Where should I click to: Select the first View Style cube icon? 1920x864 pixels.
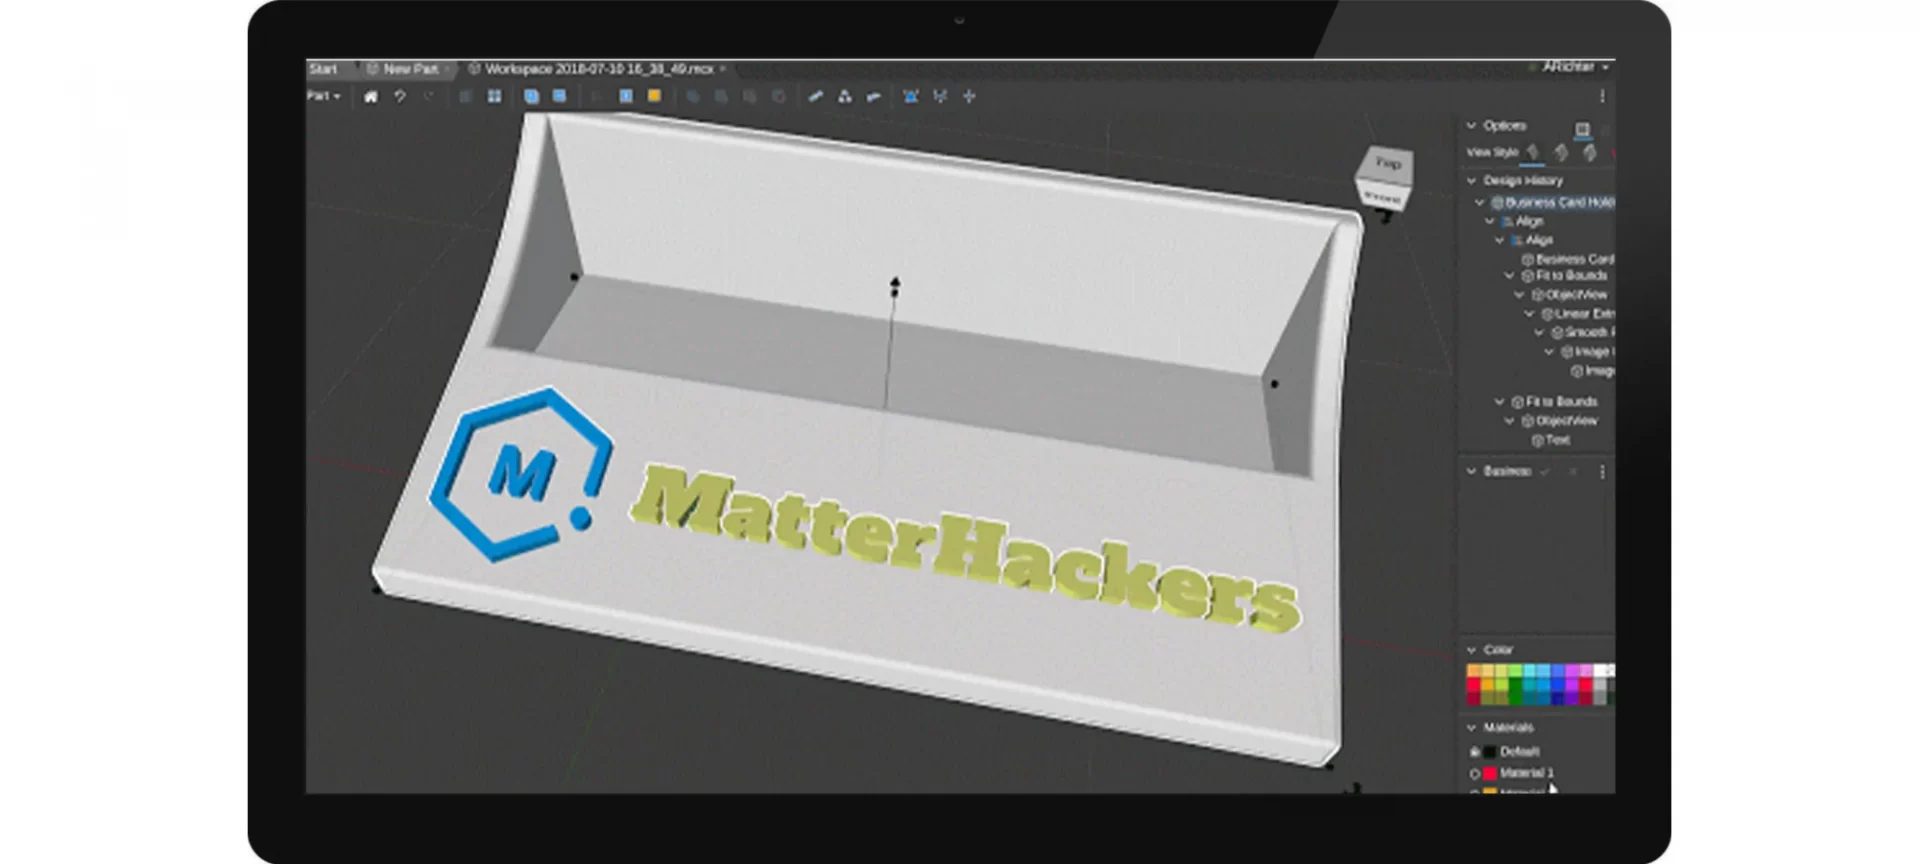tap(1533, 153)
